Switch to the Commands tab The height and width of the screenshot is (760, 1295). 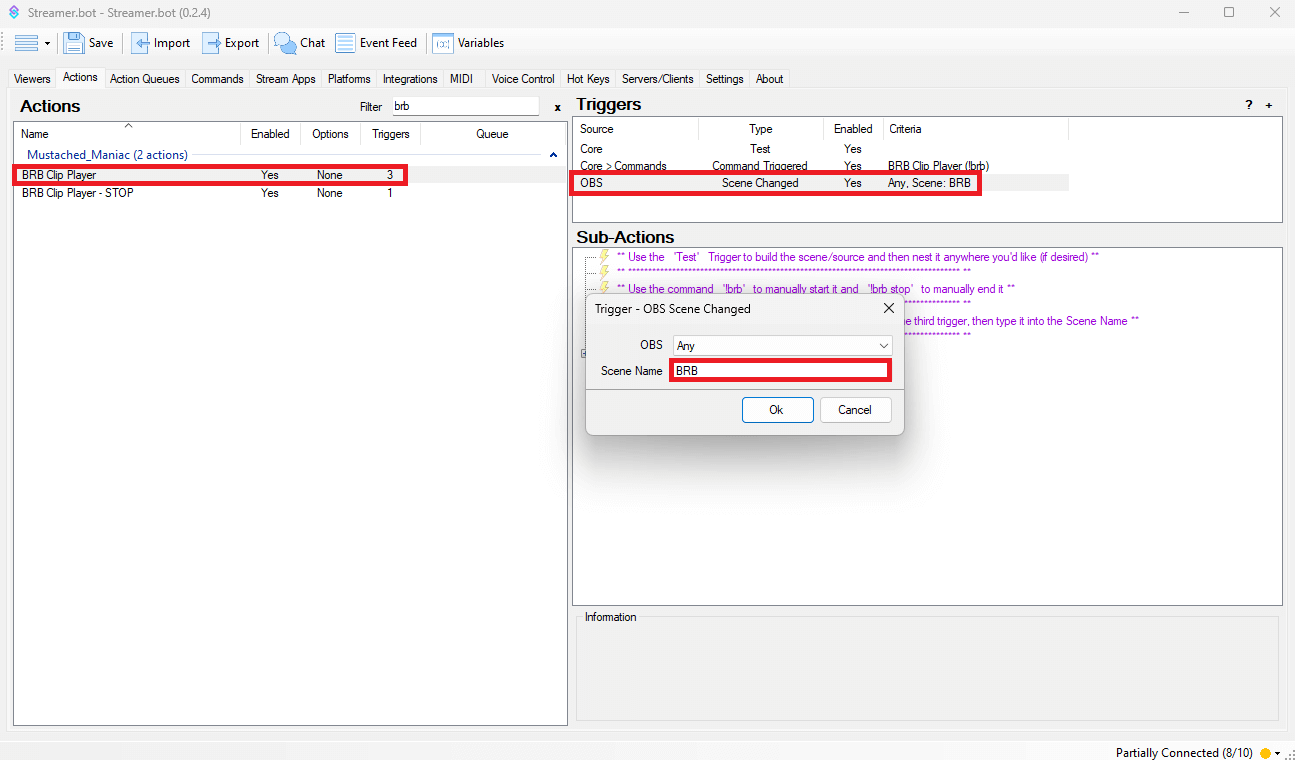tap(217, 79)
